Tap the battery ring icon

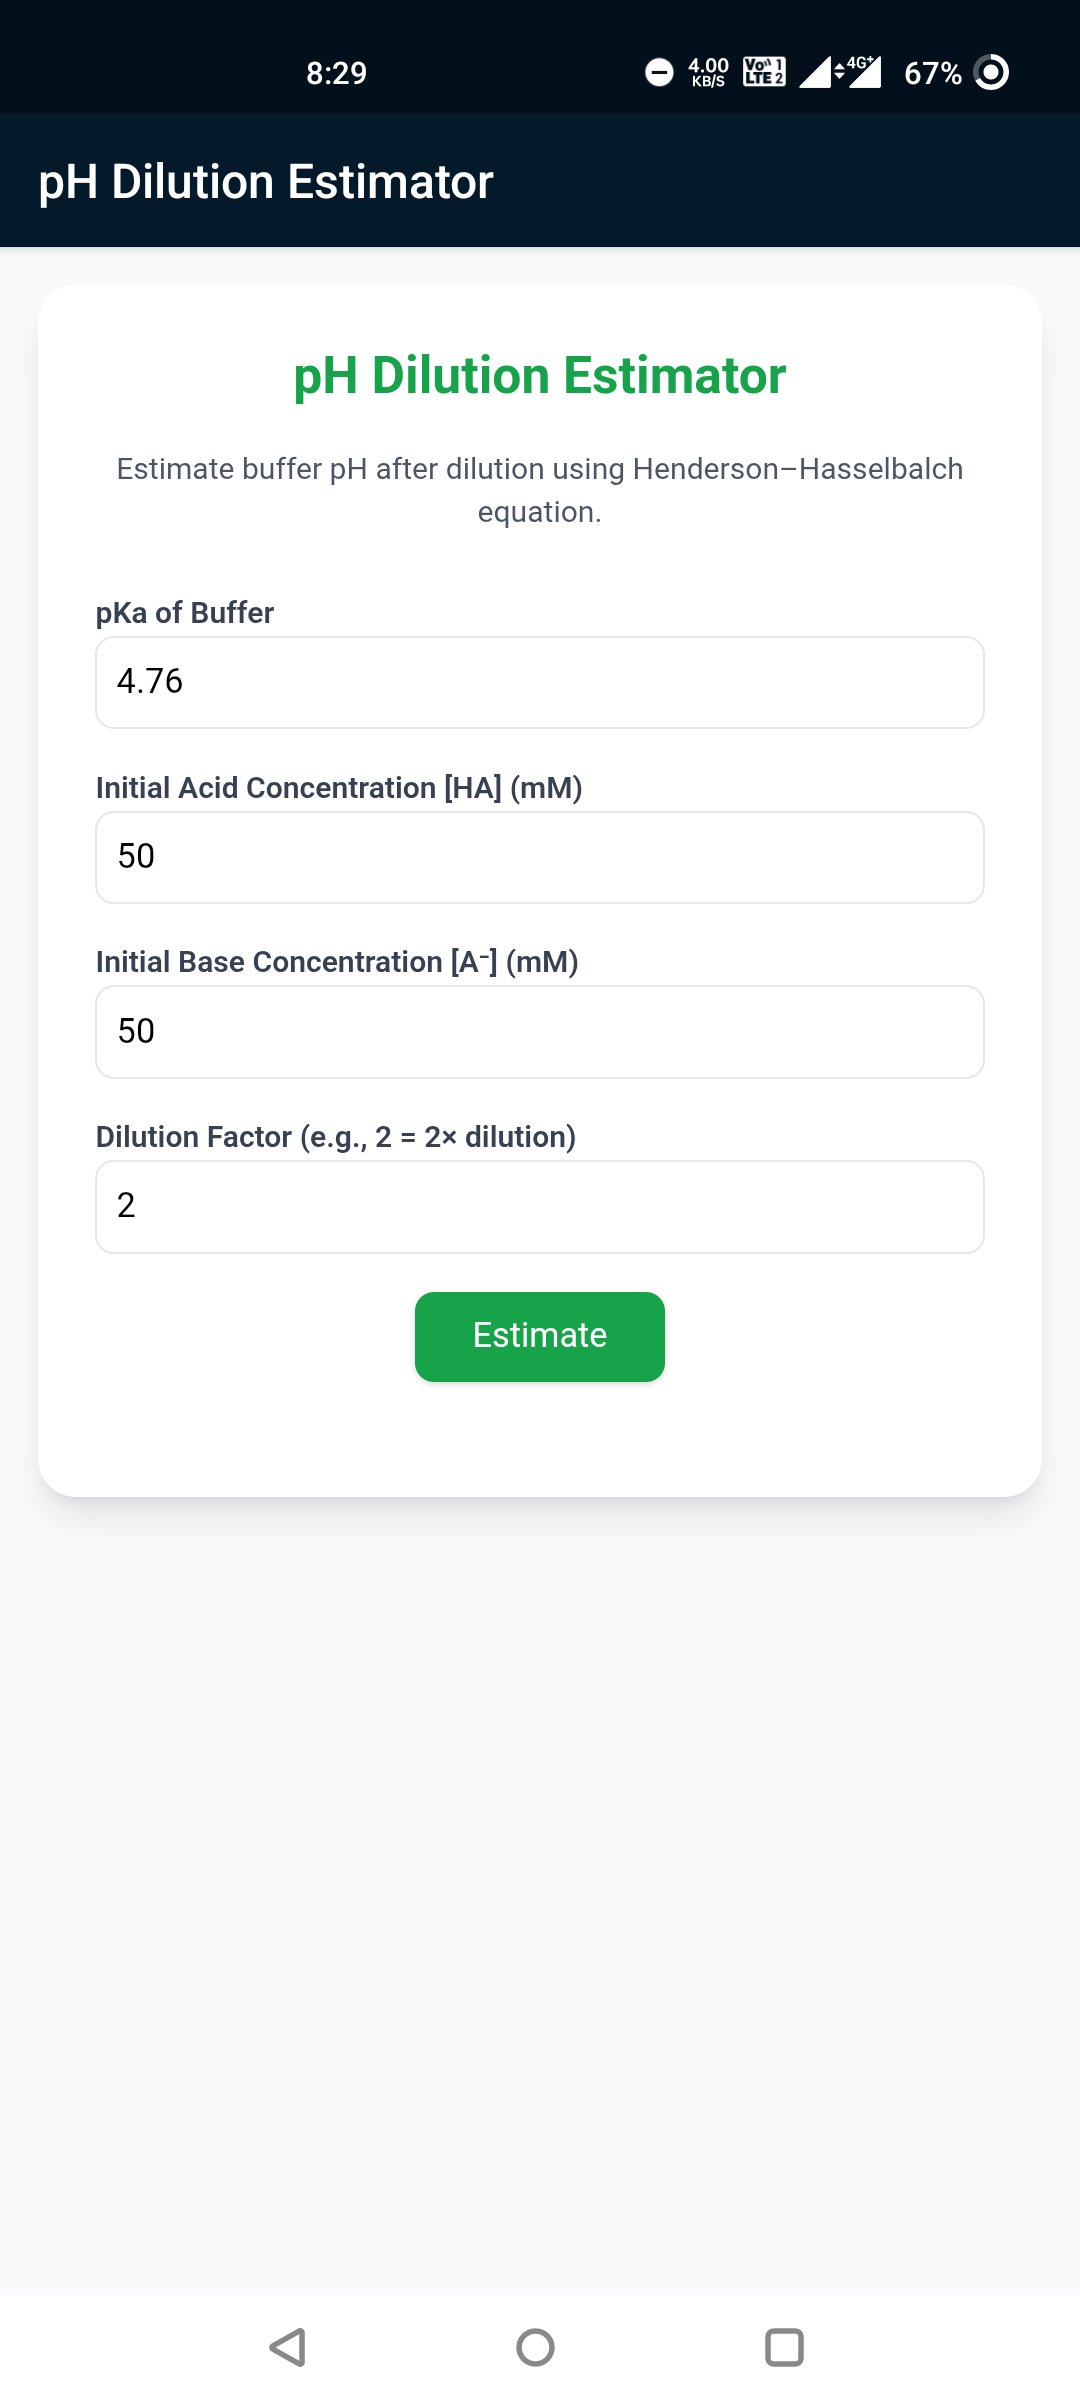tap(991, 72)
